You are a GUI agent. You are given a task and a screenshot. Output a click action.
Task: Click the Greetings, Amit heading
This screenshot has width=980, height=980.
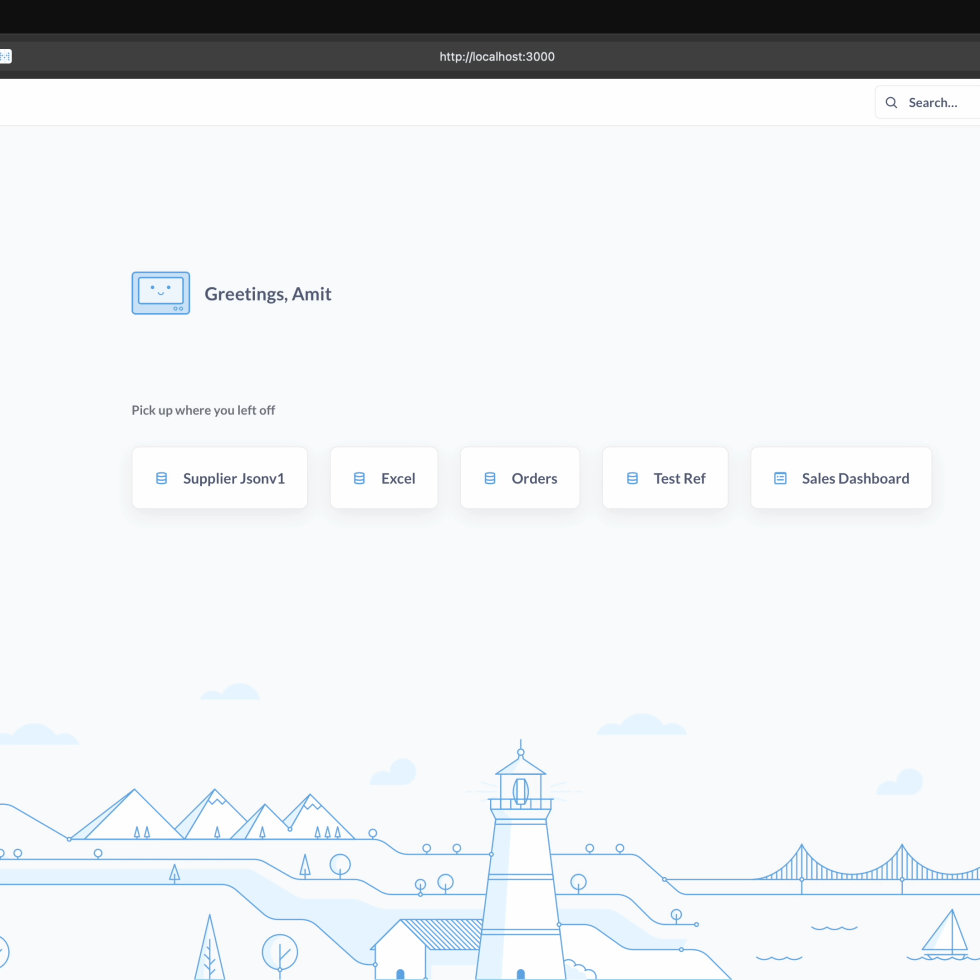(268, 294)
